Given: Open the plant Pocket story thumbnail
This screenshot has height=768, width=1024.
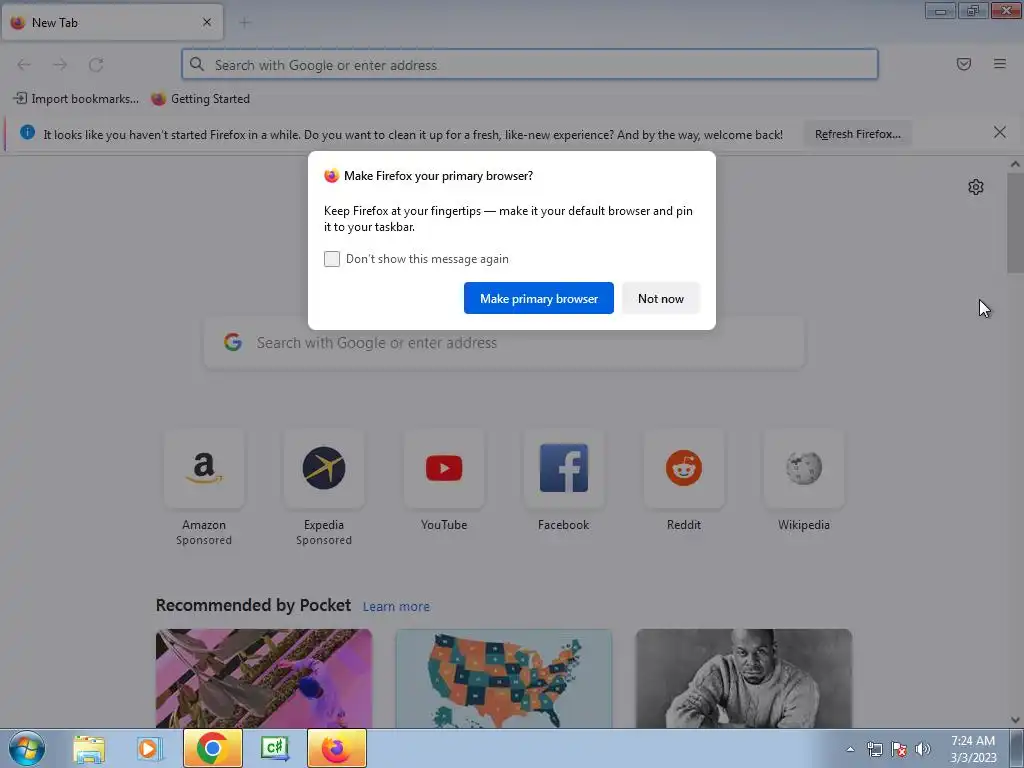Looking at the screenshot, I should click(264, 678).
